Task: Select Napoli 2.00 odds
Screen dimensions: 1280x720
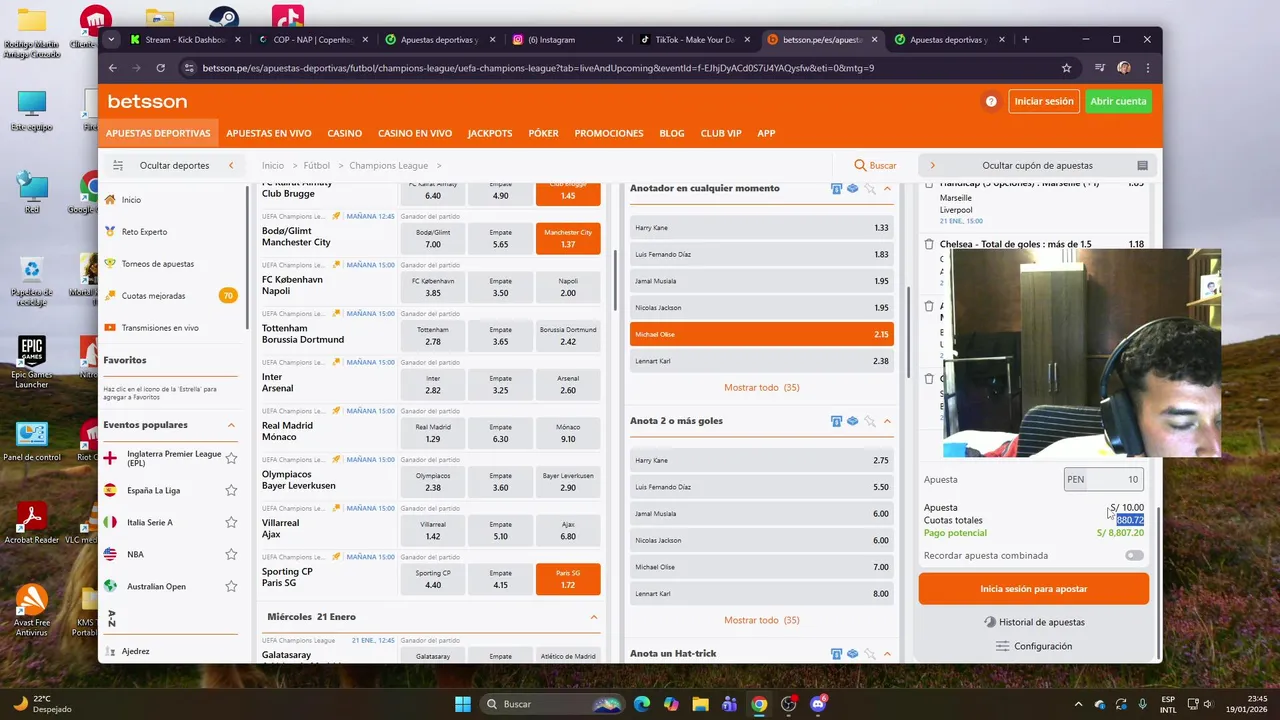Action: [x=568, y=287]
